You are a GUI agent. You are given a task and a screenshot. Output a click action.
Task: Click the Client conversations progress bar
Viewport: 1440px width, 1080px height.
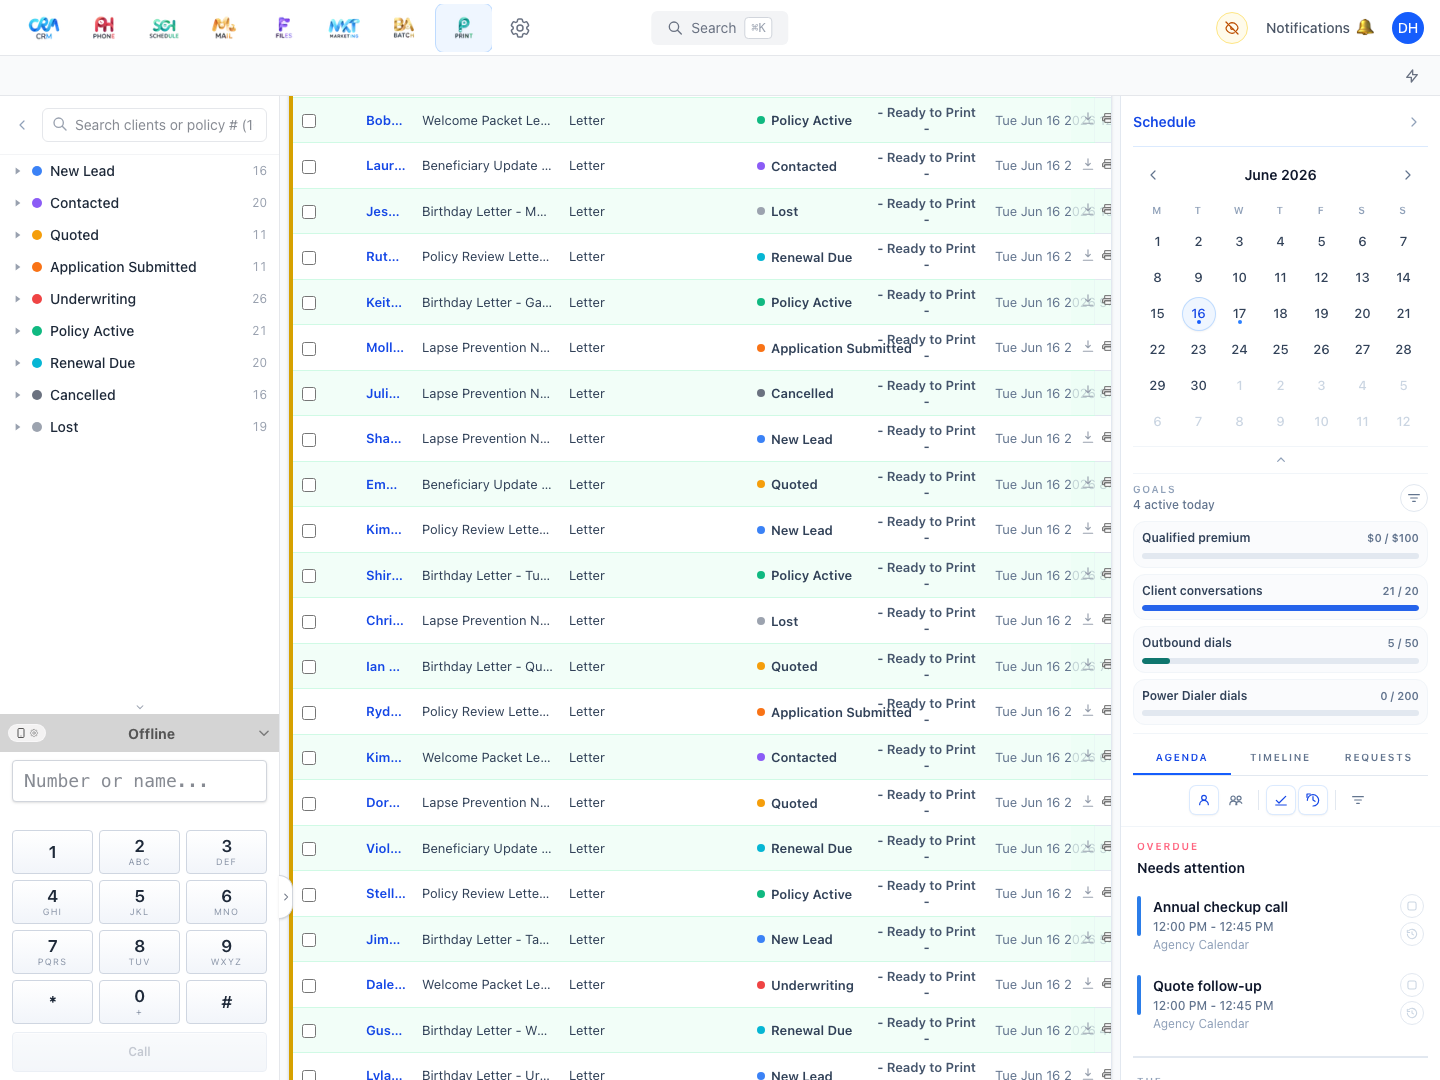coord(1280,608)
